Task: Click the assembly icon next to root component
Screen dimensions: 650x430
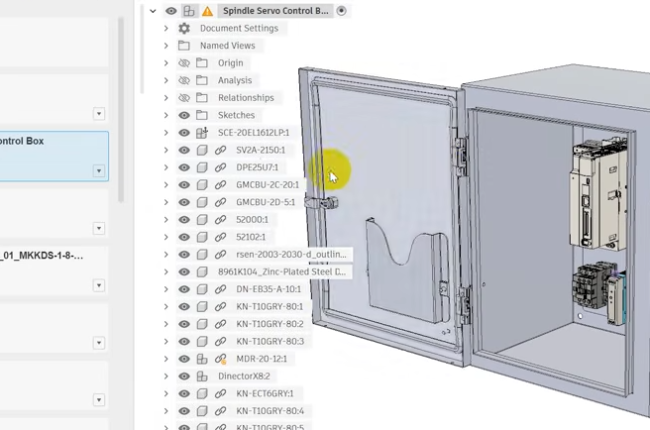Action: pos(189,11)
